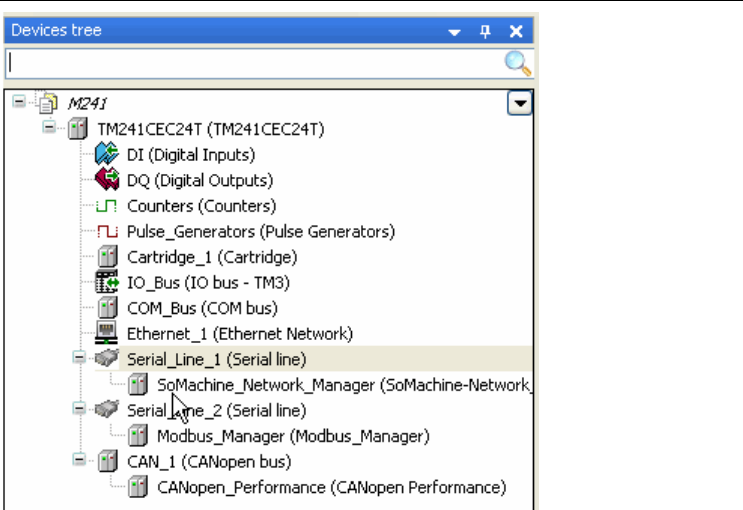Viewport: 743px width, 510px height.
Task: Open the Devices tree panel title dropdown
Action: pos(454,32)
